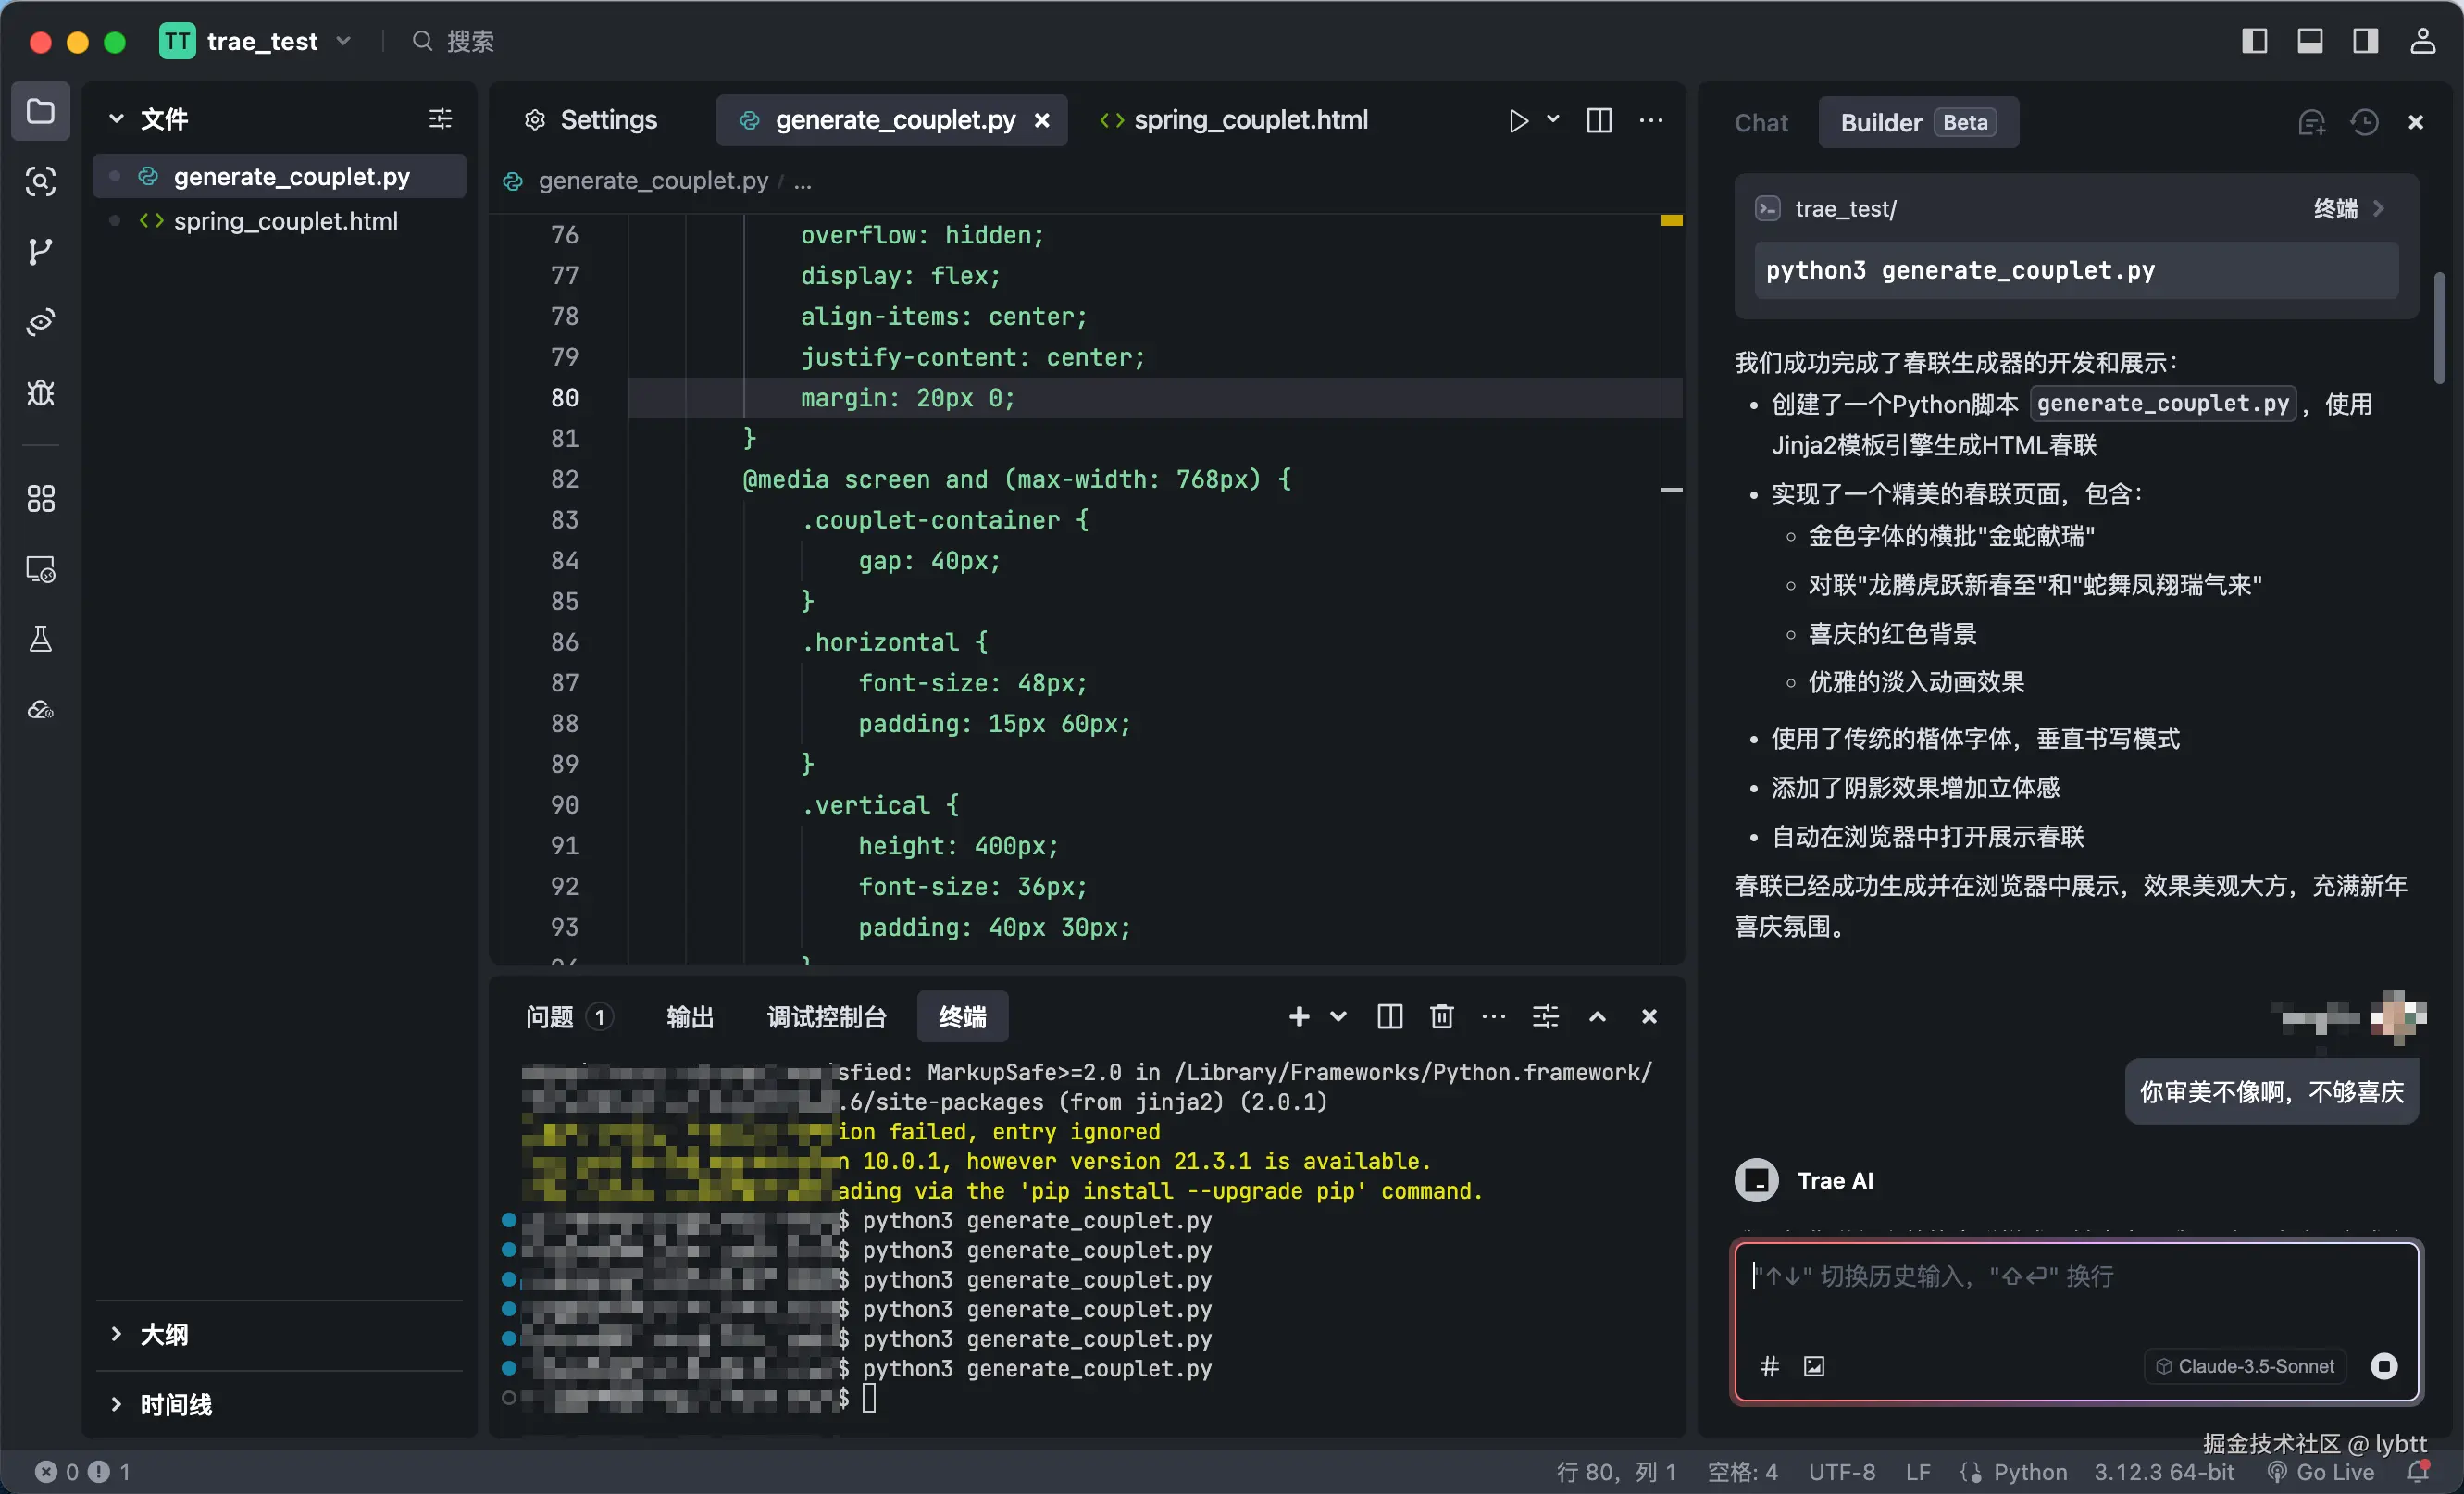Toggle the left primary sidebar
Screen dimensions: 2464x1494
[x=2254, y=41]
